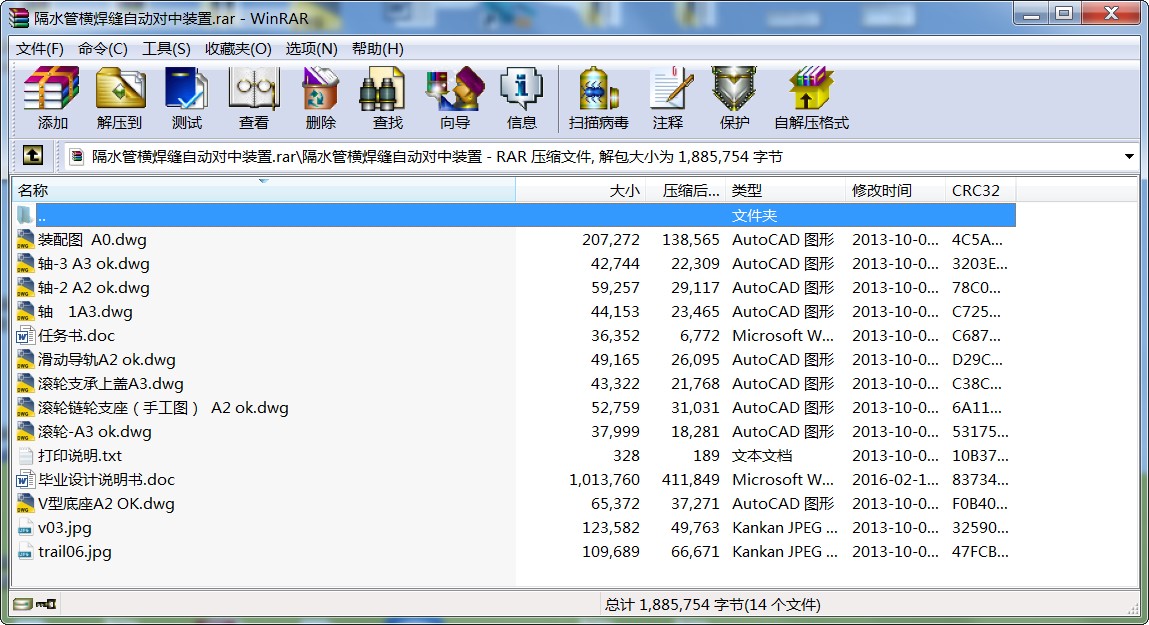Select file 滚轮-A3 ok.dwg
1149x625 pixels.
point(95,432)
